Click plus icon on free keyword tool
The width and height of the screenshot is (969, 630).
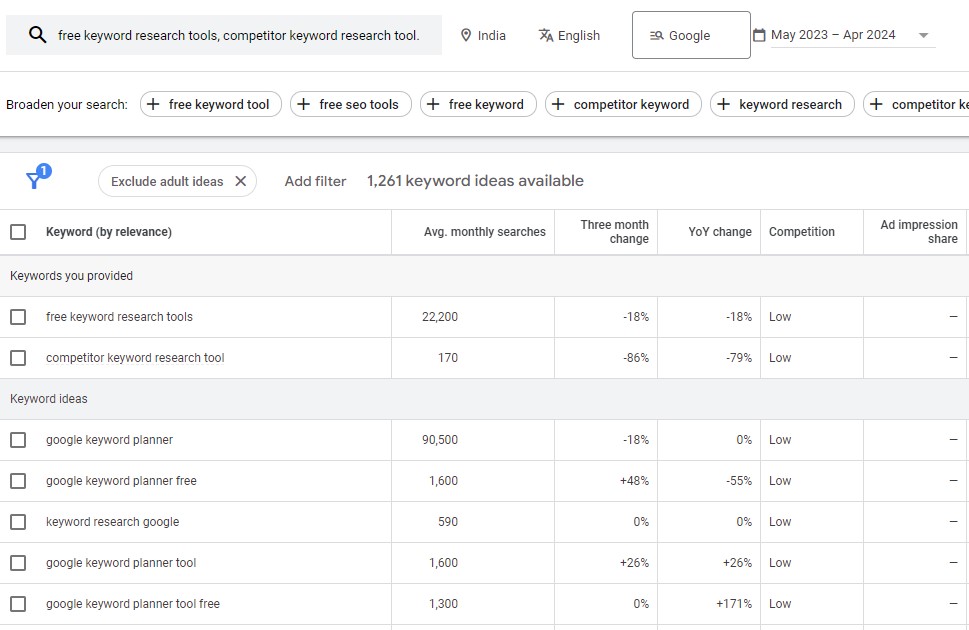point(153,104)
